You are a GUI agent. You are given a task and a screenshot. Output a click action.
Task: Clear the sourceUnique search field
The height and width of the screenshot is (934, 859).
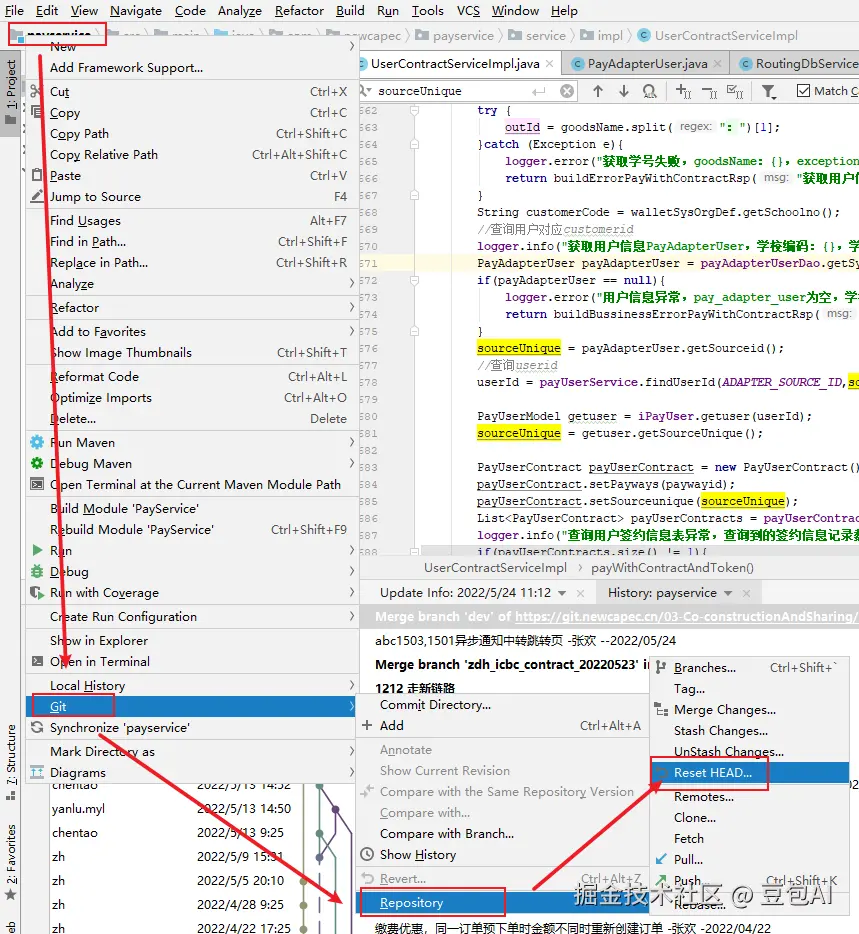(x=567, y=91)
